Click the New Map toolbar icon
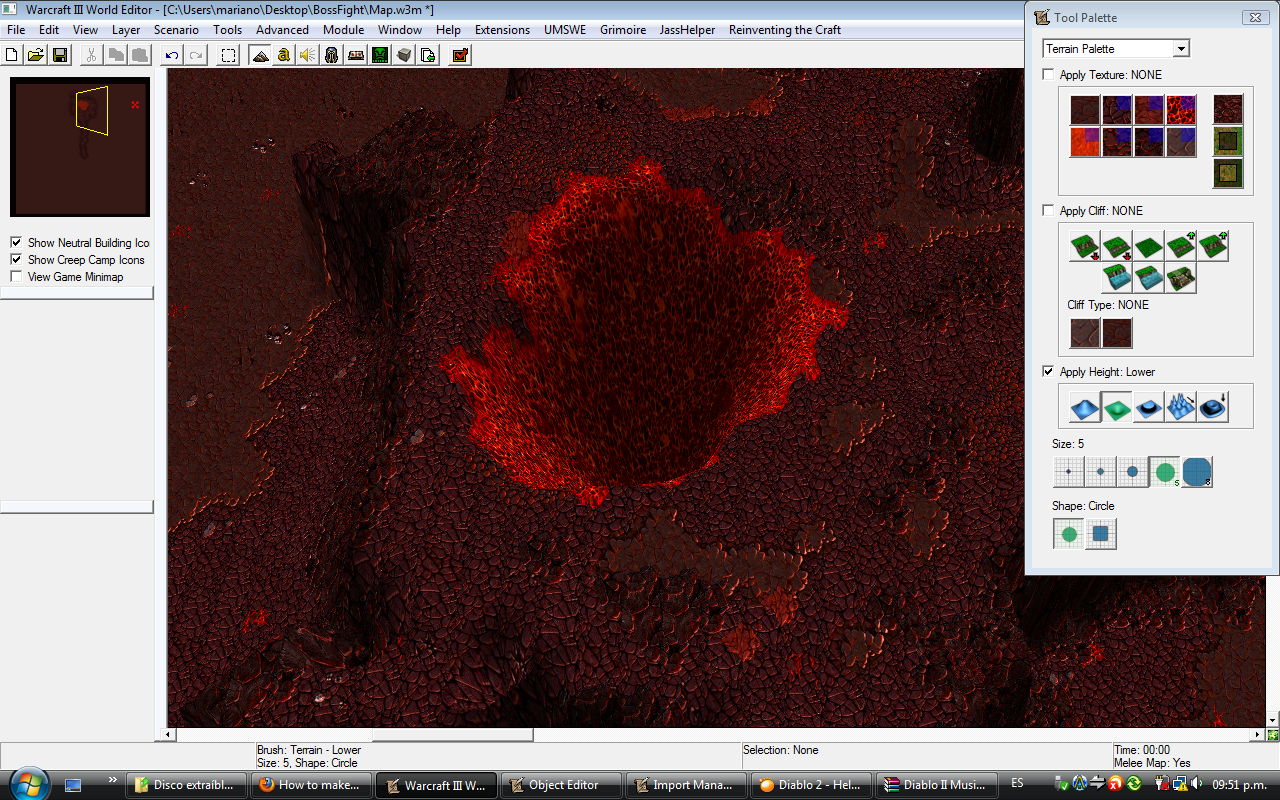 pyautogui.click(x=14, y=55)
